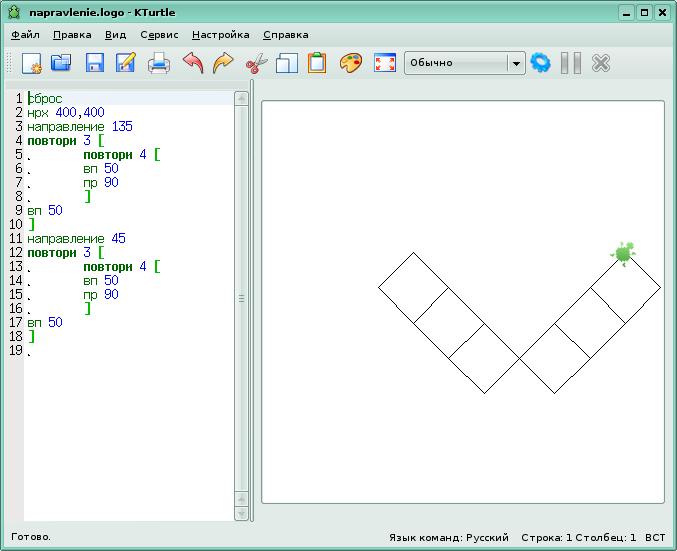
Task: Stop execution with the X icon
Action: coord(601,63)
